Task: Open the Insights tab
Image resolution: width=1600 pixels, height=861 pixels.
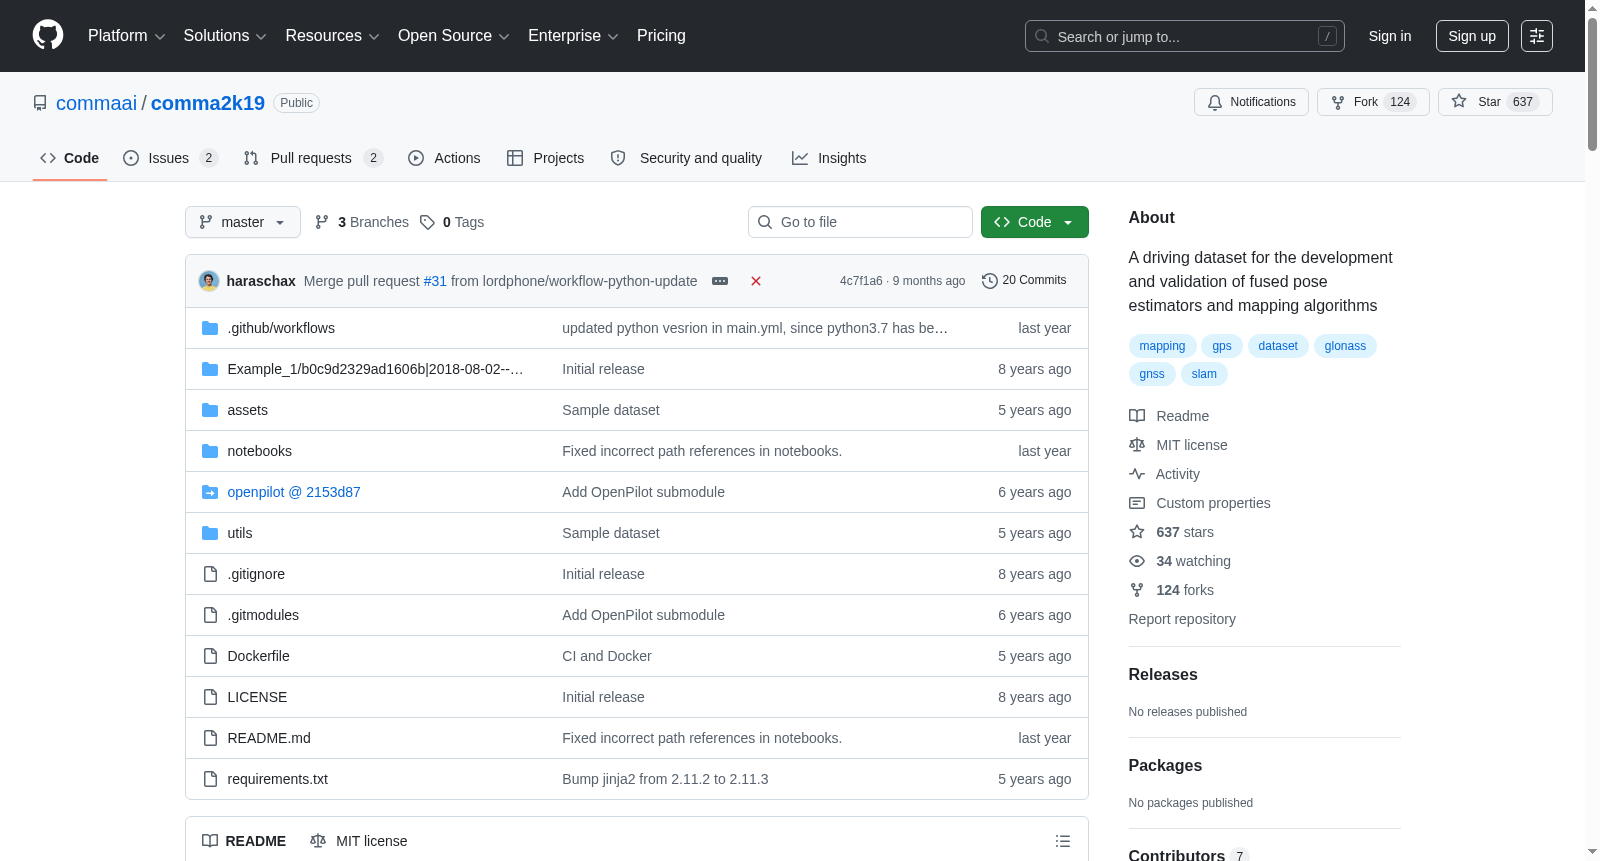Action: [x=829, y=158]
